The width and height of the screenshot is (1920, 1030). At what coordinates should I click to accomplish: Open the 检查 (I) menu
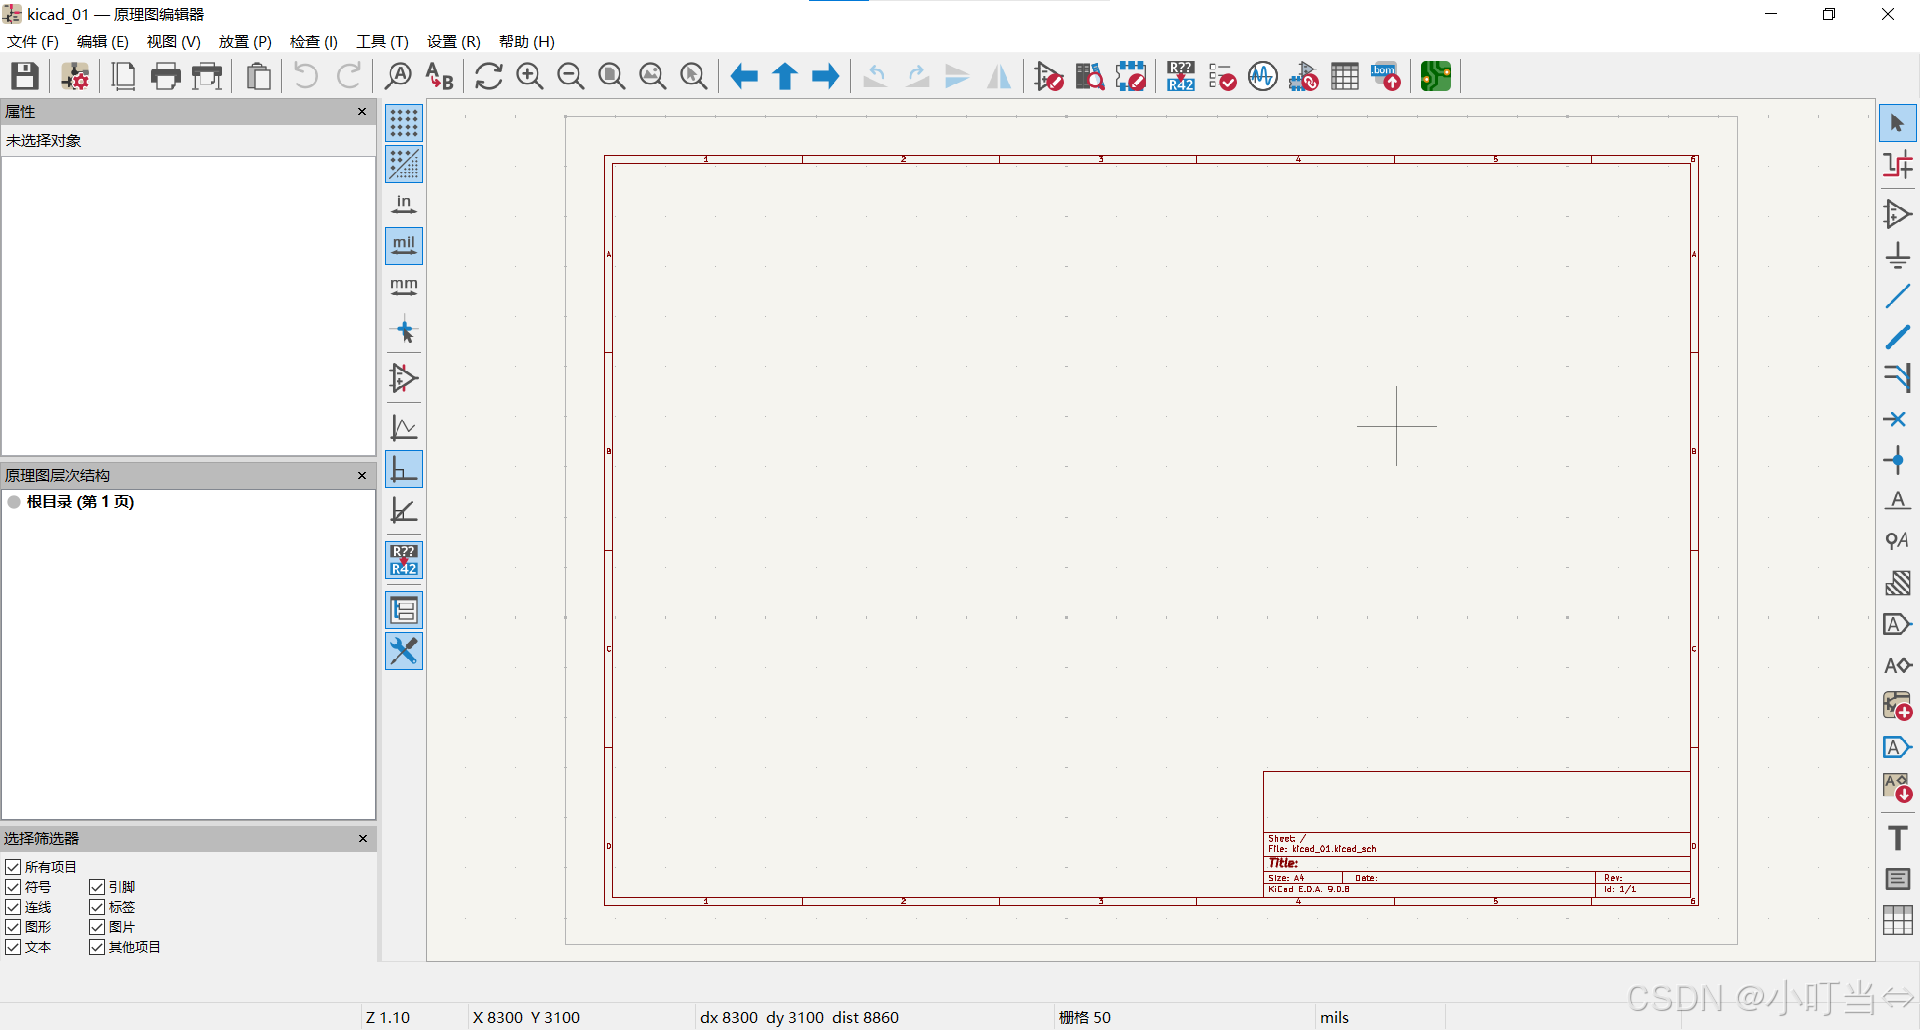coord(314,41)
